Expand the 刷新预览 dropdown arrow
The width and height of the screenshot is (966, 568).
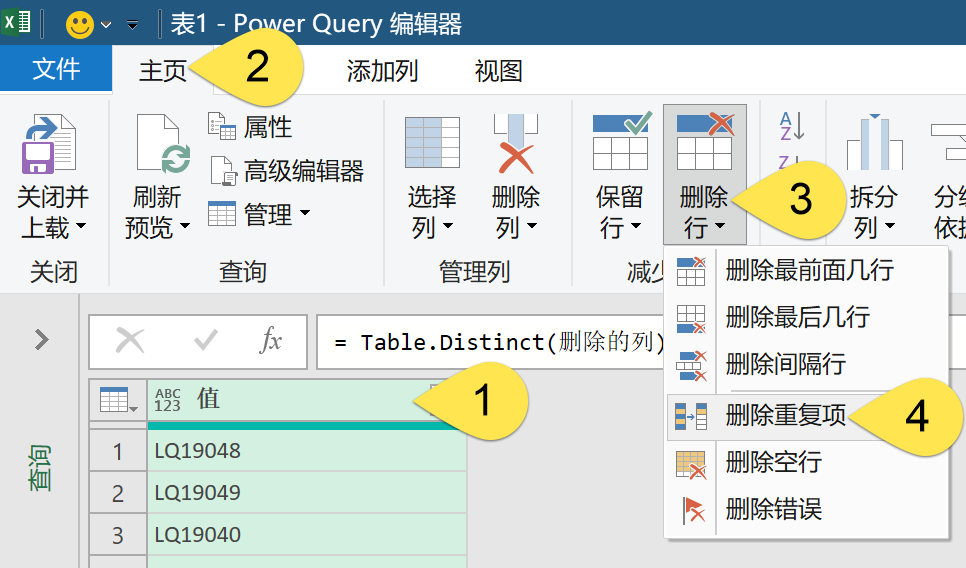tap(185, 227)
